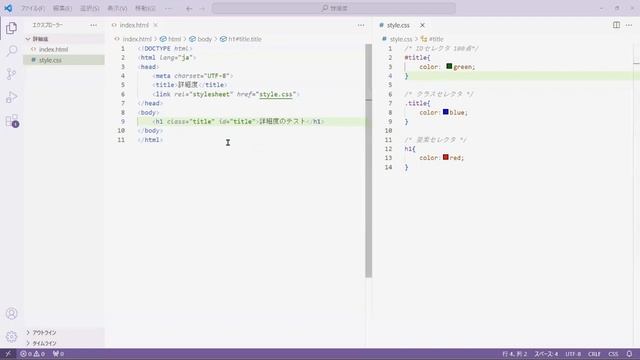Click the h1{ selector in style.css
Screen dimensions: 640x360
[x=410, y=149]
